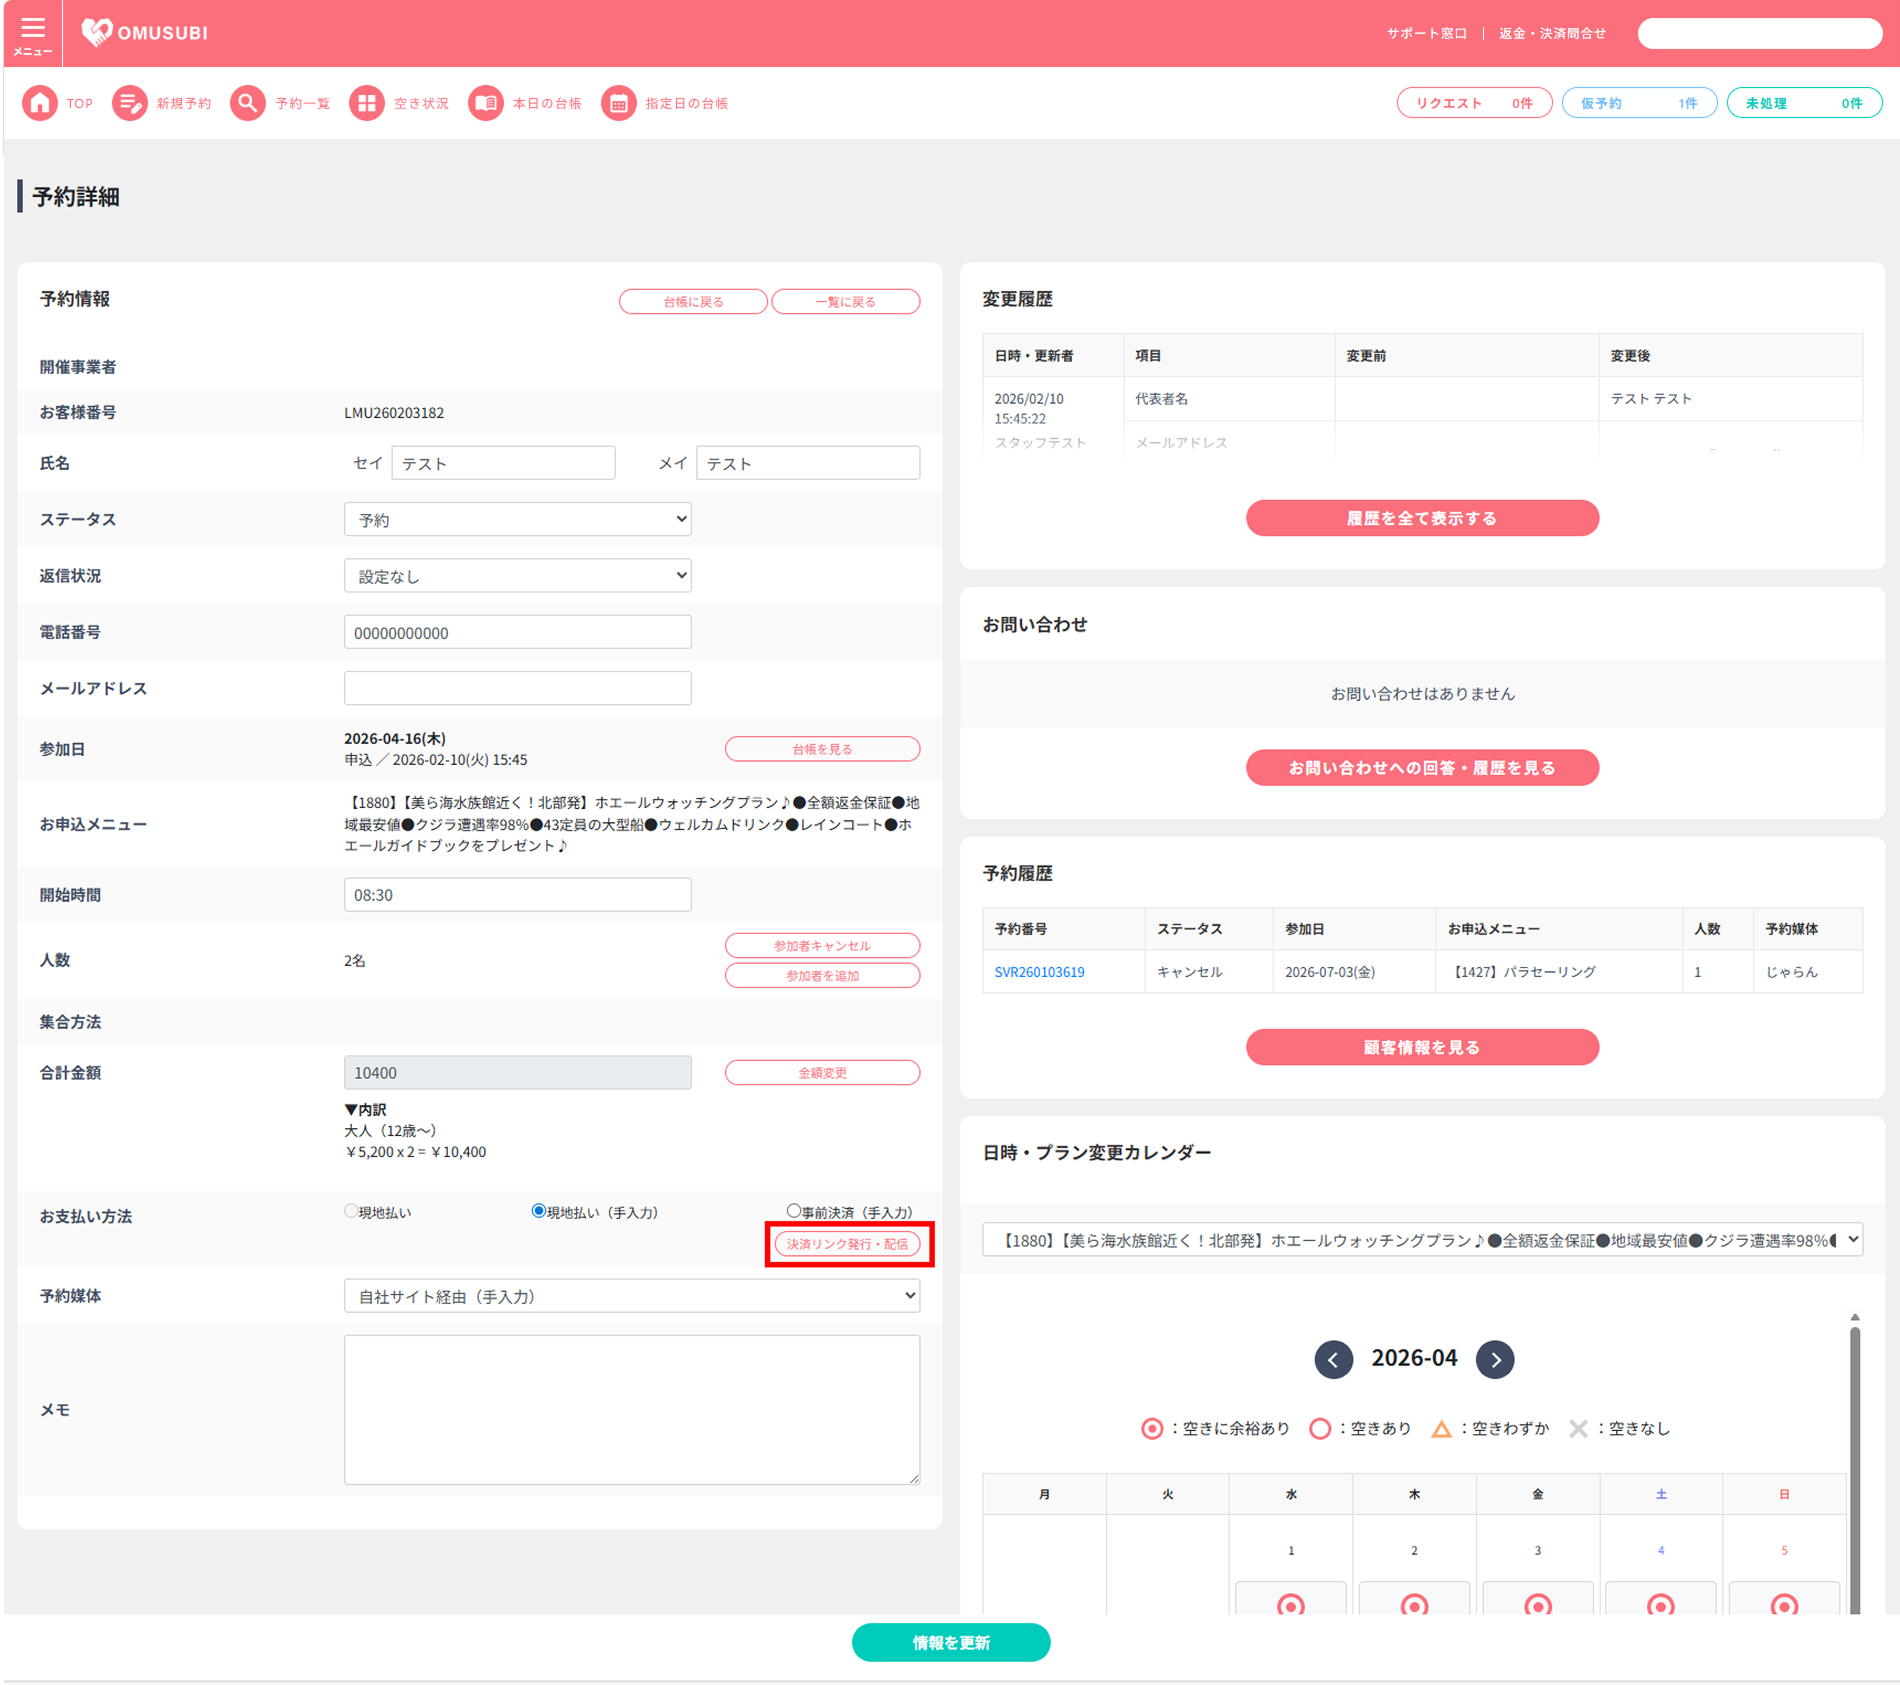
Task: Open the 返信状況 dropdown
Action: pyautogui.click(x=518, y=576)
